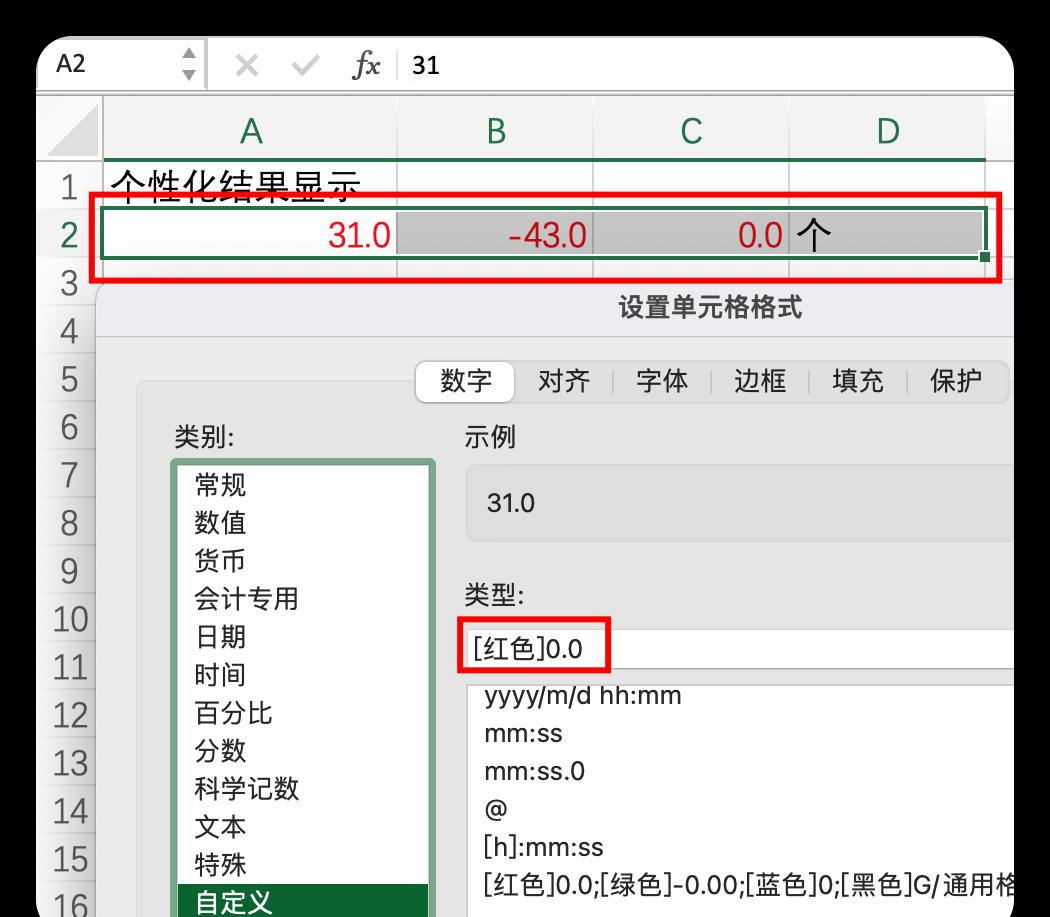Click cell A2 showing 31.0
This screenshot has width=1050, height=917.
pyautogui.click(x=250, y=234)
